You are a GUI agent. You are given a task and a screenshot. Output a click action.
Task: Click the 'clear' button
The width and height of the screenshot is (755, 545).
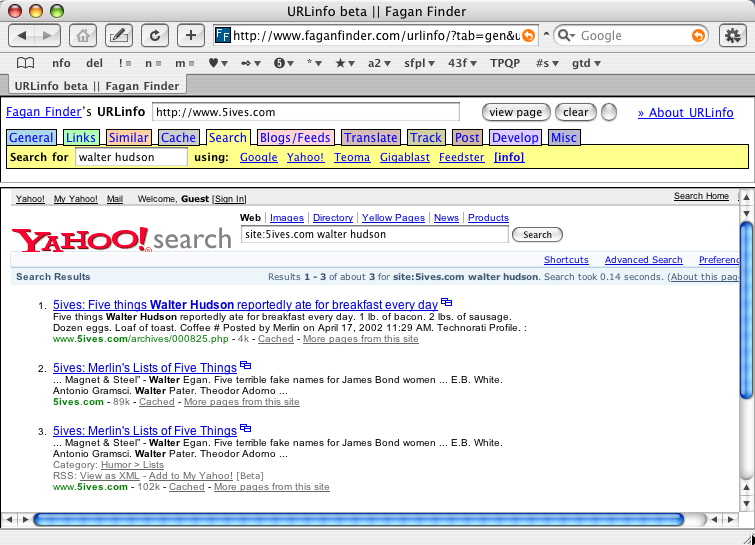tap(575, 112)
